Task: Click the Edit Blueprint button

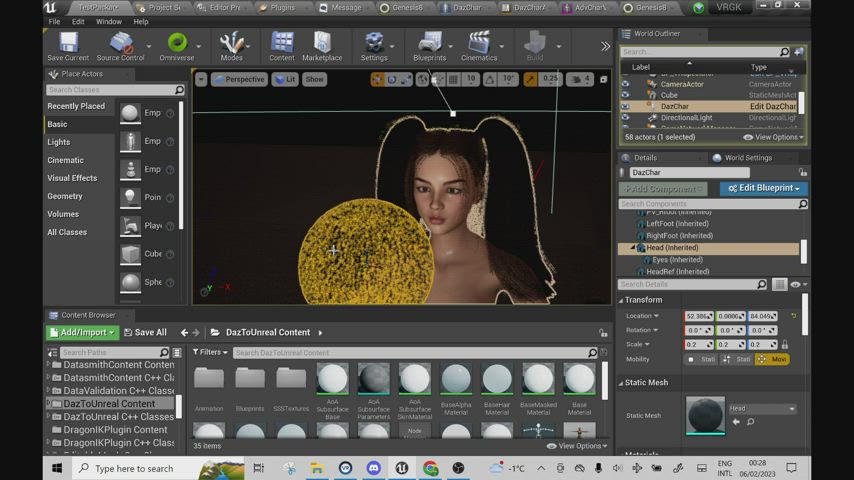Action: tap(764, 188)
